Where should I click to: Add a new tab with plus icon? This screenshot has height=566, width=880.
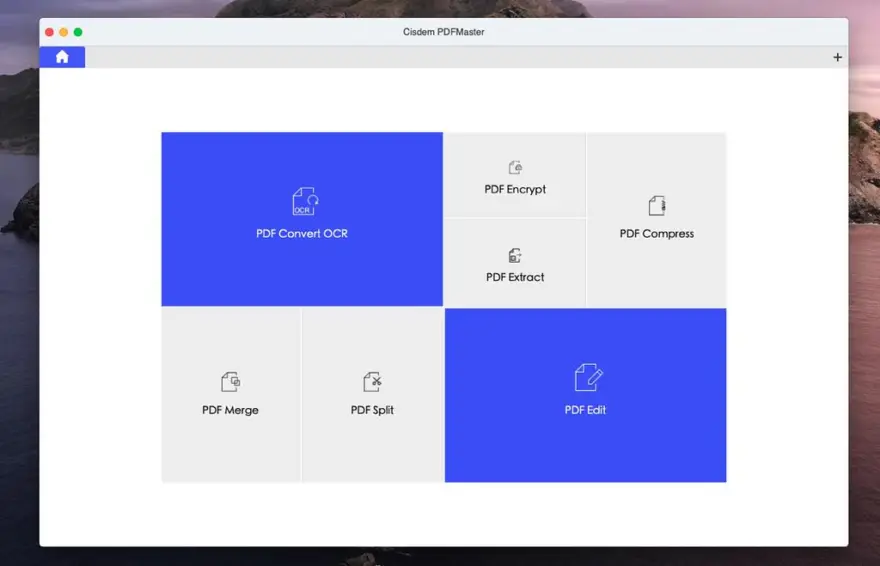(837, 57)
